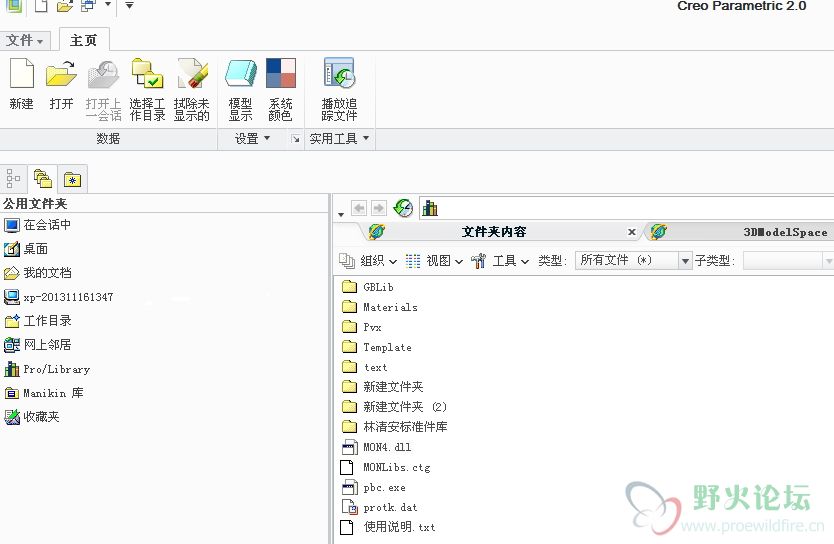Select the 使用说明.txt file

[x=388, y=528]
